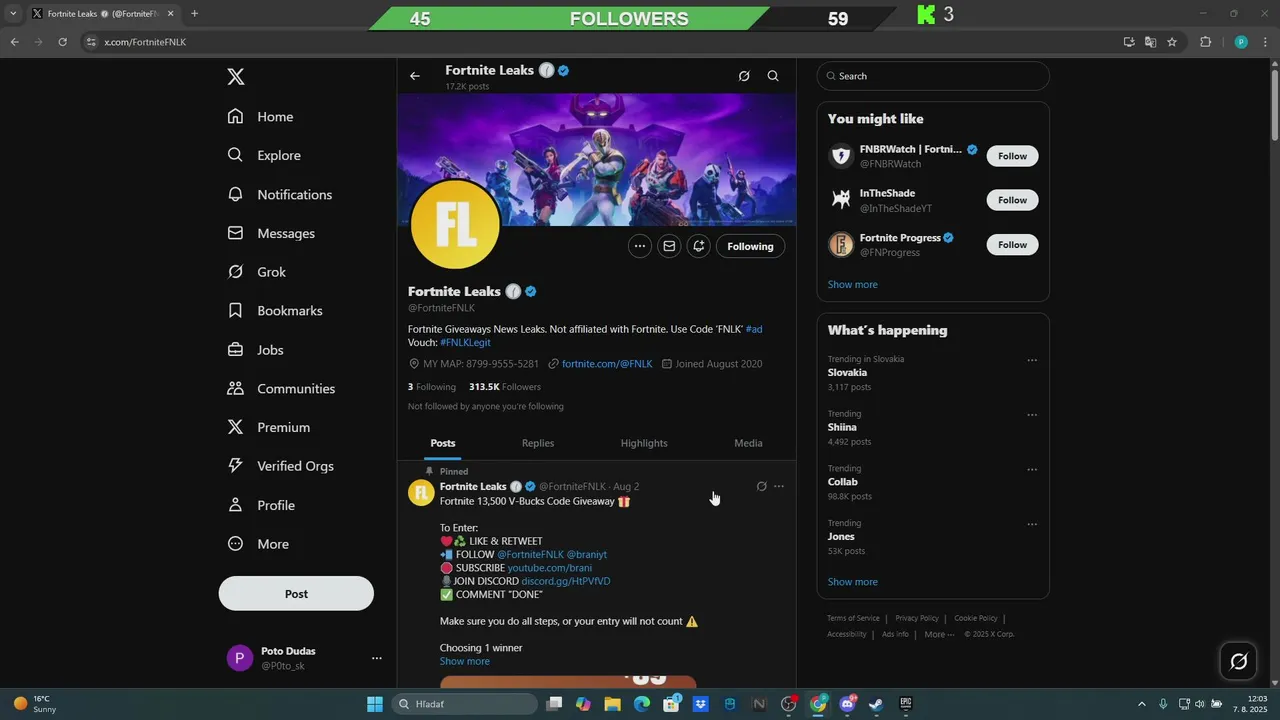
Task: Click the floating Grok button
Action: click(x=1238, y=661)
